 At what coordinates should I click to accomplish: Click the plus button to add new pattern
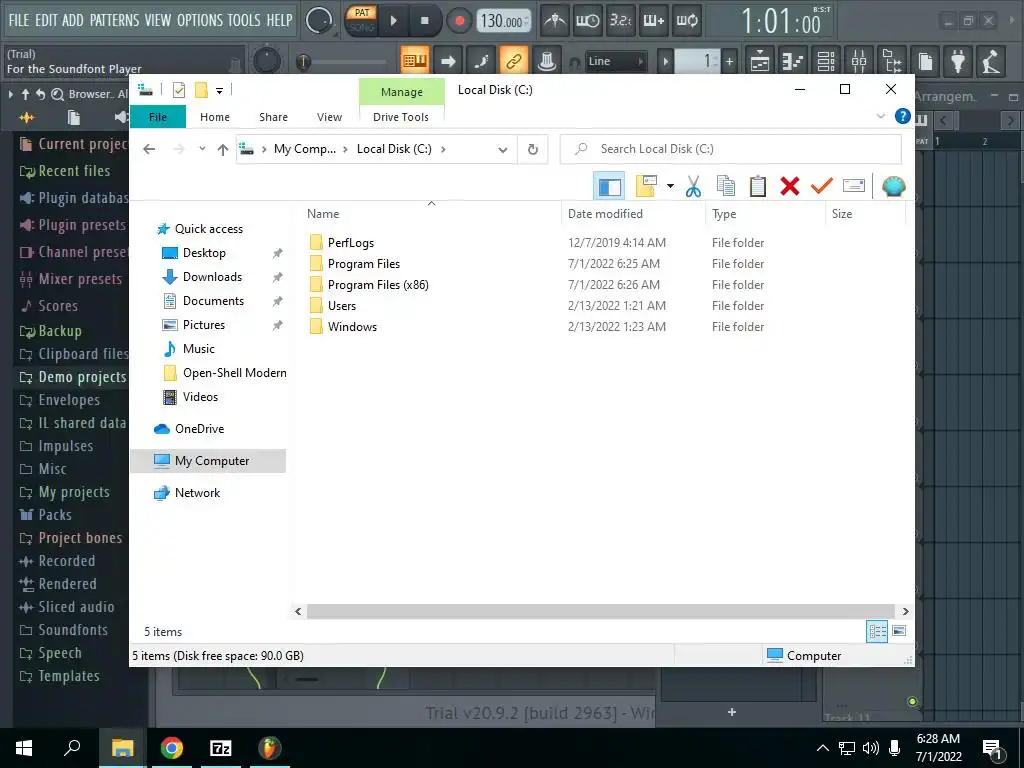pos(729,61)
